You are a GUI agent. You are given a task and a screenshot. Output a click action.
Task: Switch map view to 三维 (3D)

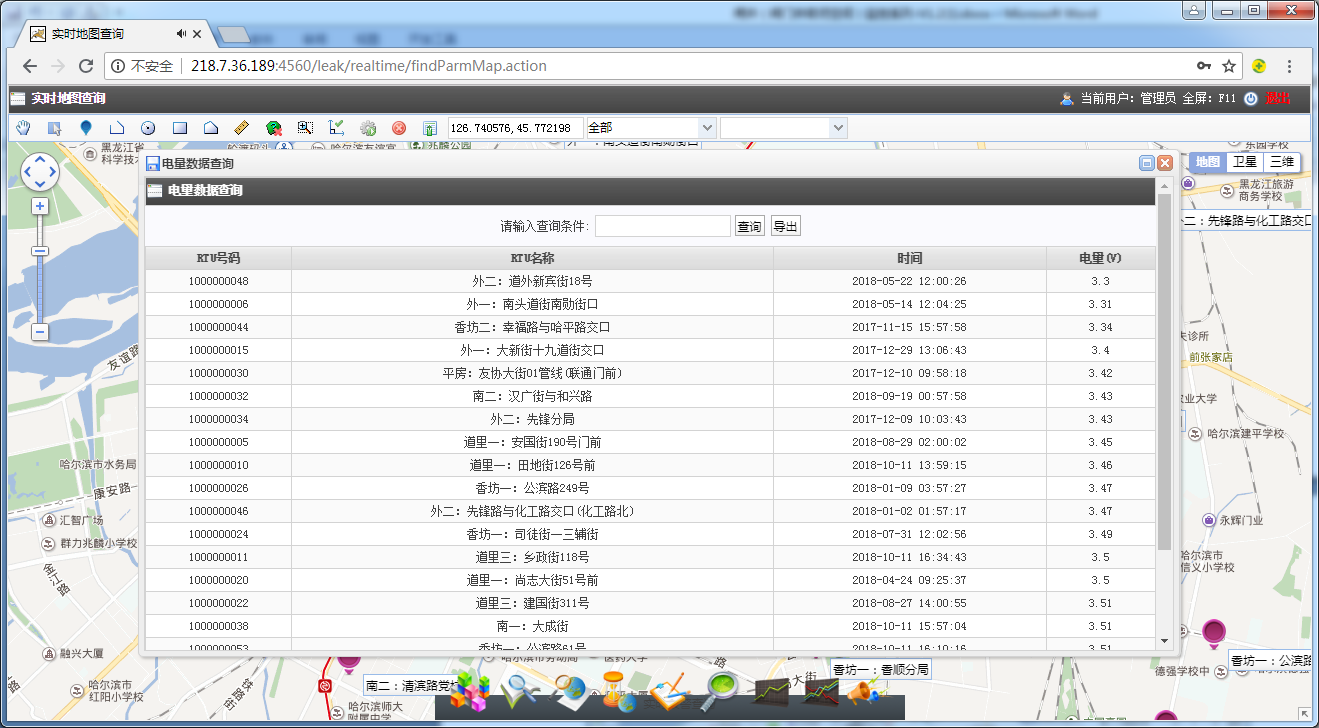pyautogui.click(x=1282, y=162)
